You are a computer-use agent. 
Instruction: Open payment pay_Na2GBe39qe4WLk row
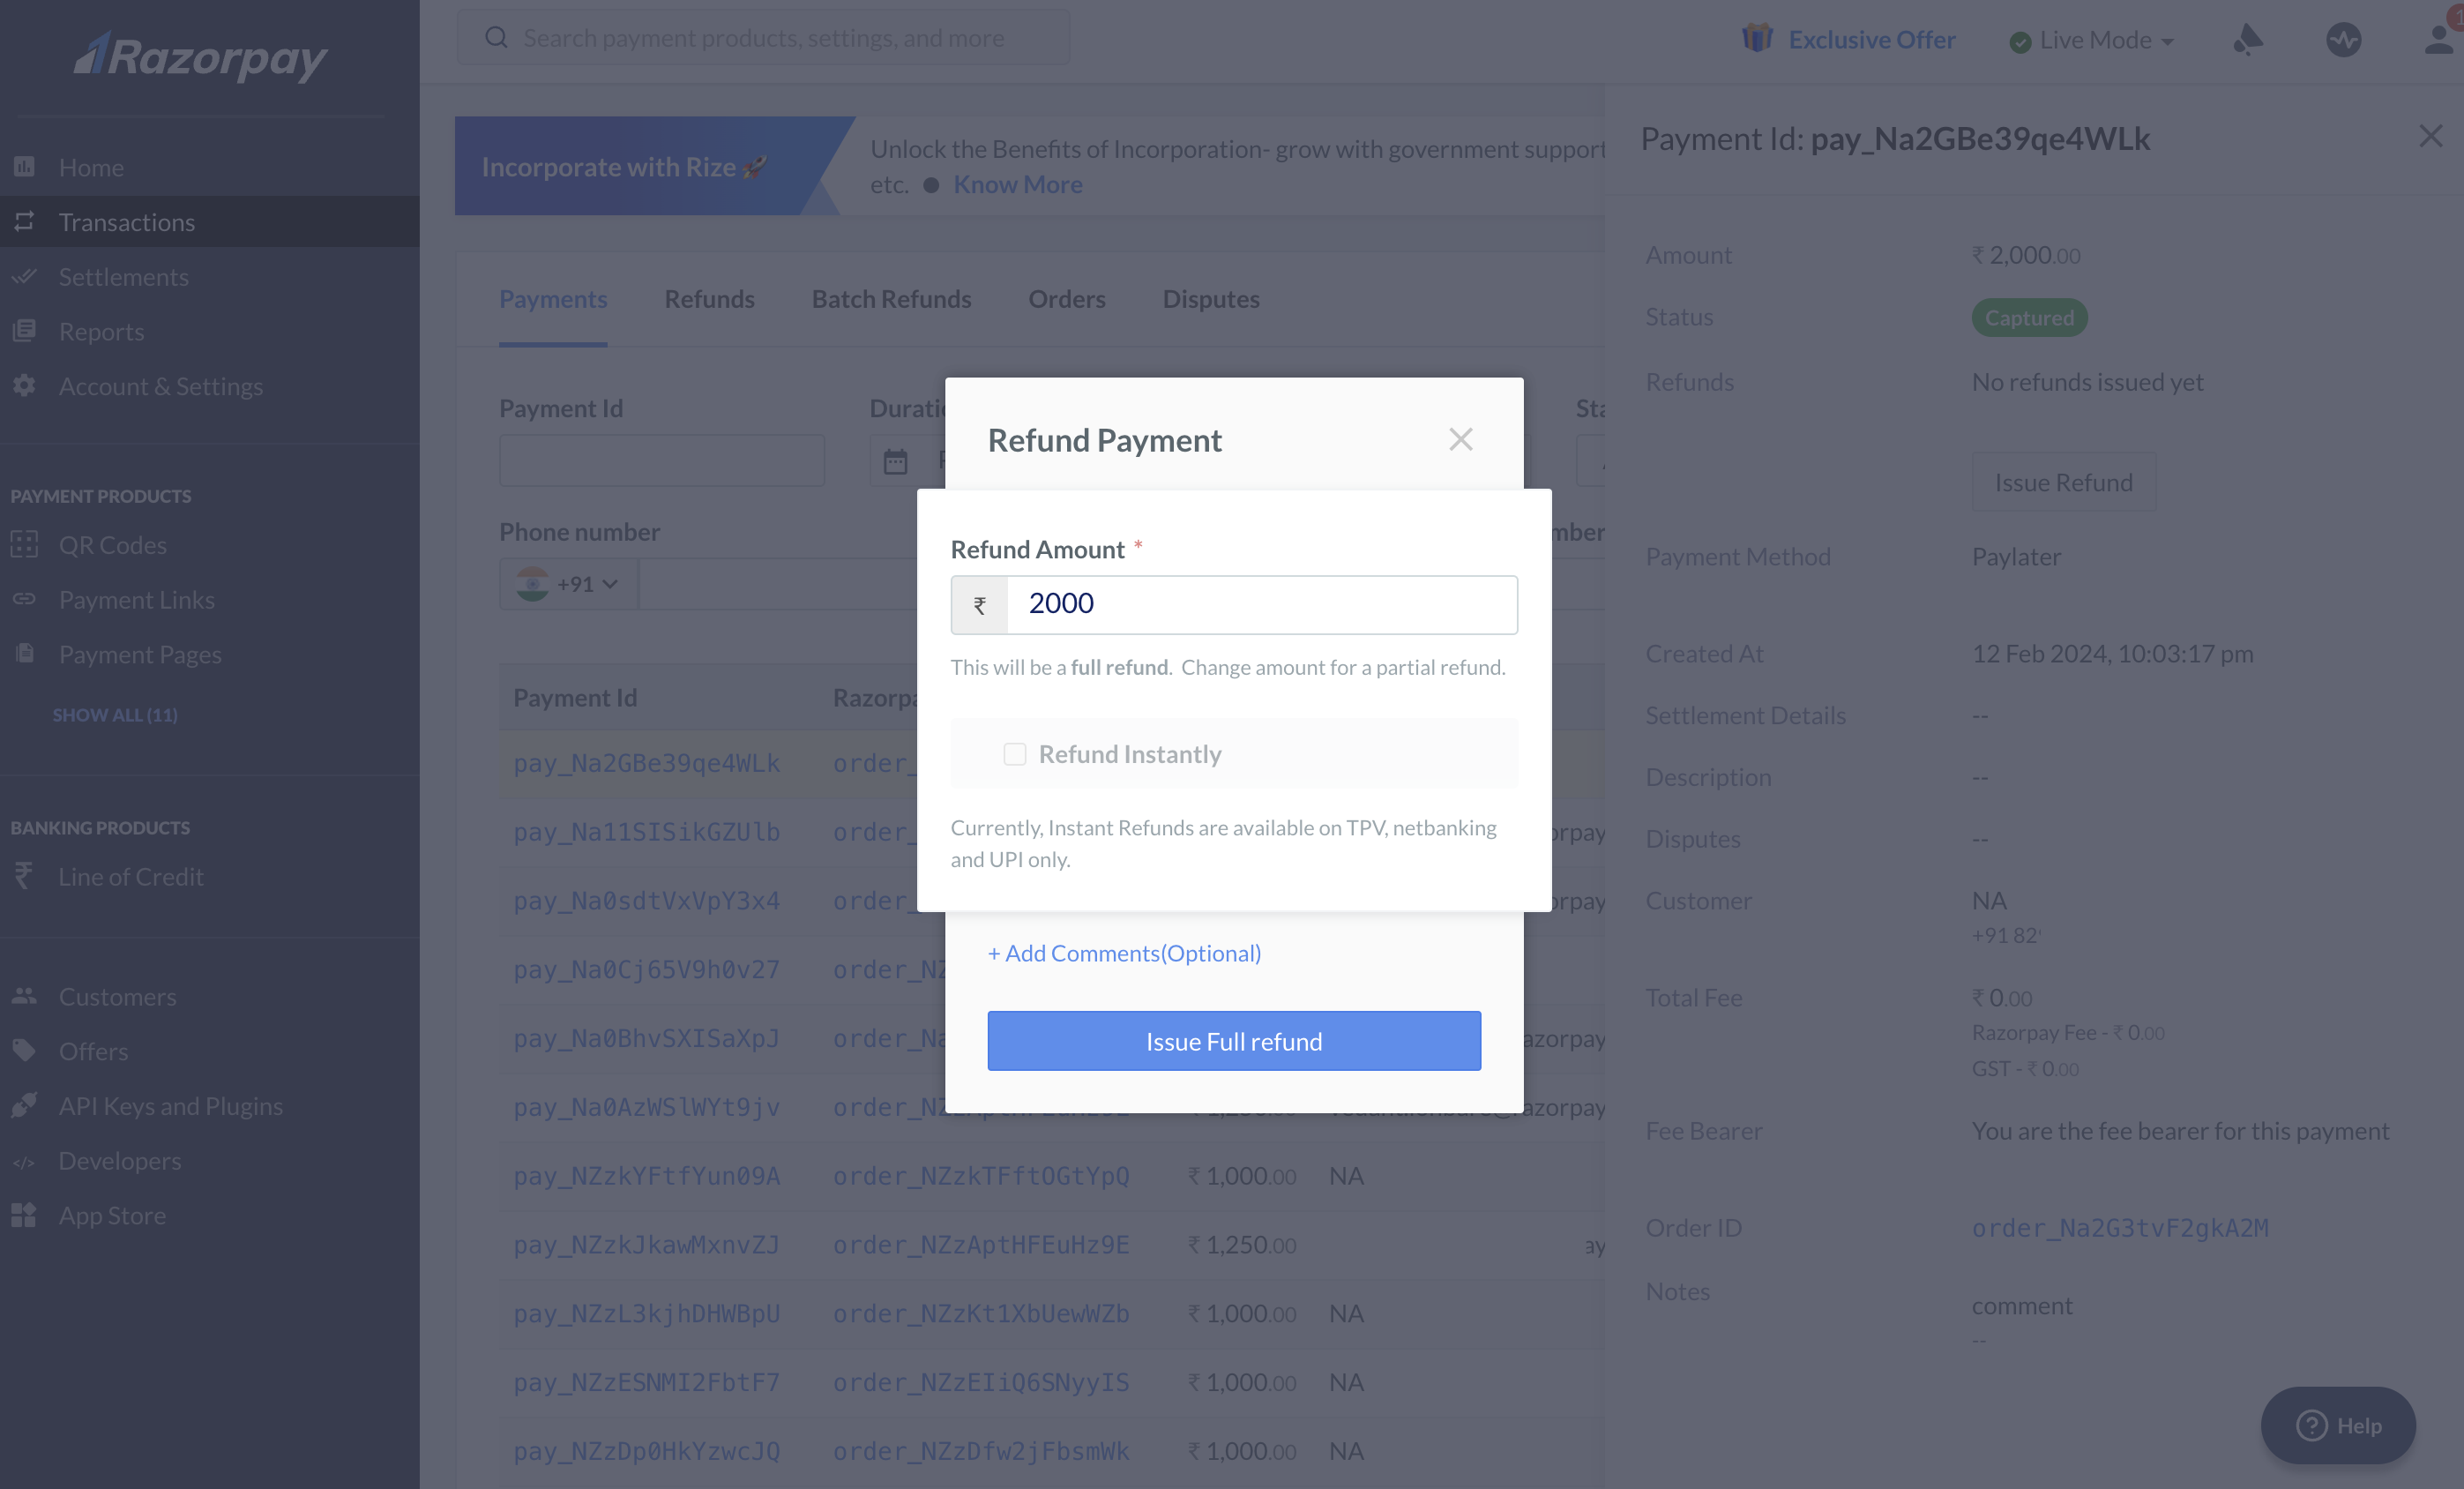[647, 763]
